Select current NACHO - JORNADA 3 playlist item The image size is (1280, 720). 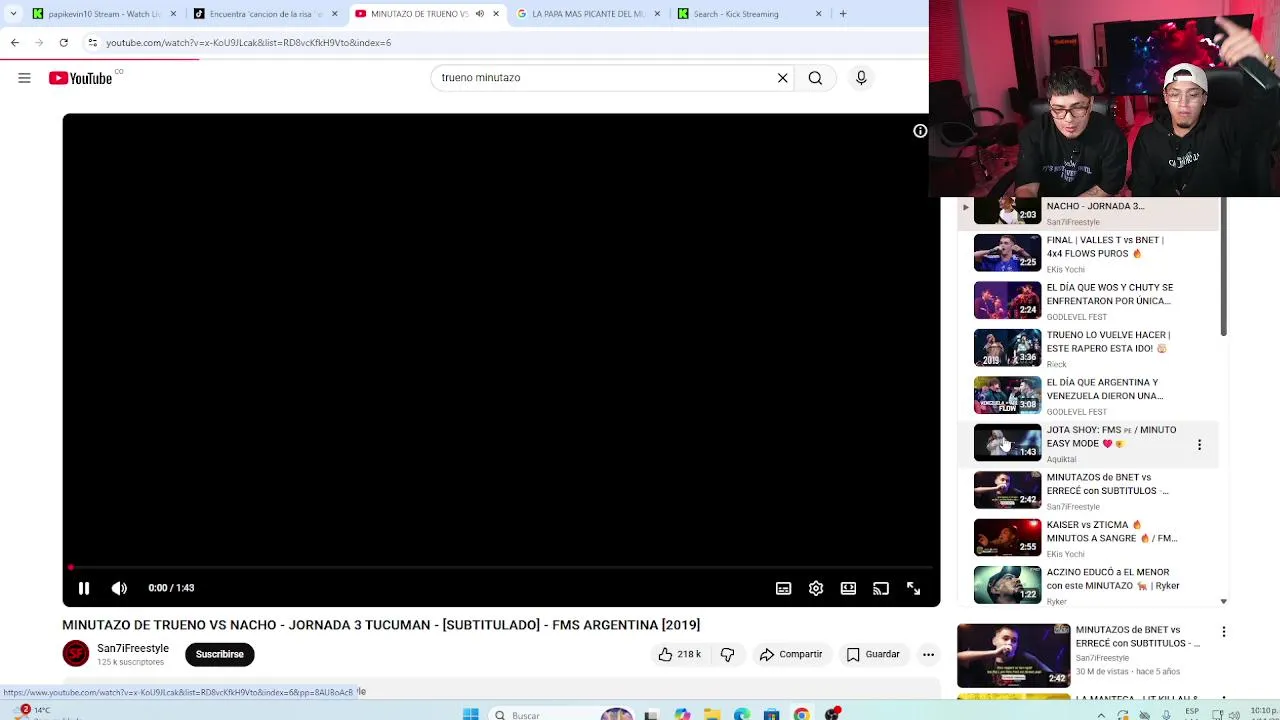pyautogui.click(x=1087, y=212)
